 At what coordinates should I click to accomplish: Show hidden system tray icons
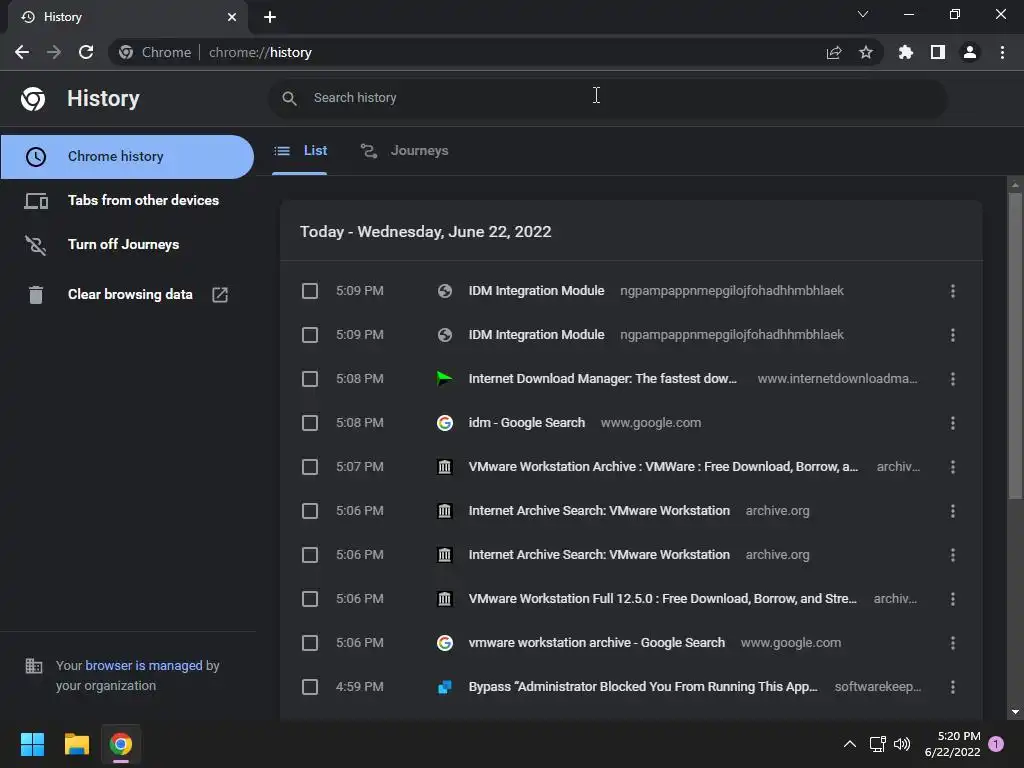coord(850,744)
